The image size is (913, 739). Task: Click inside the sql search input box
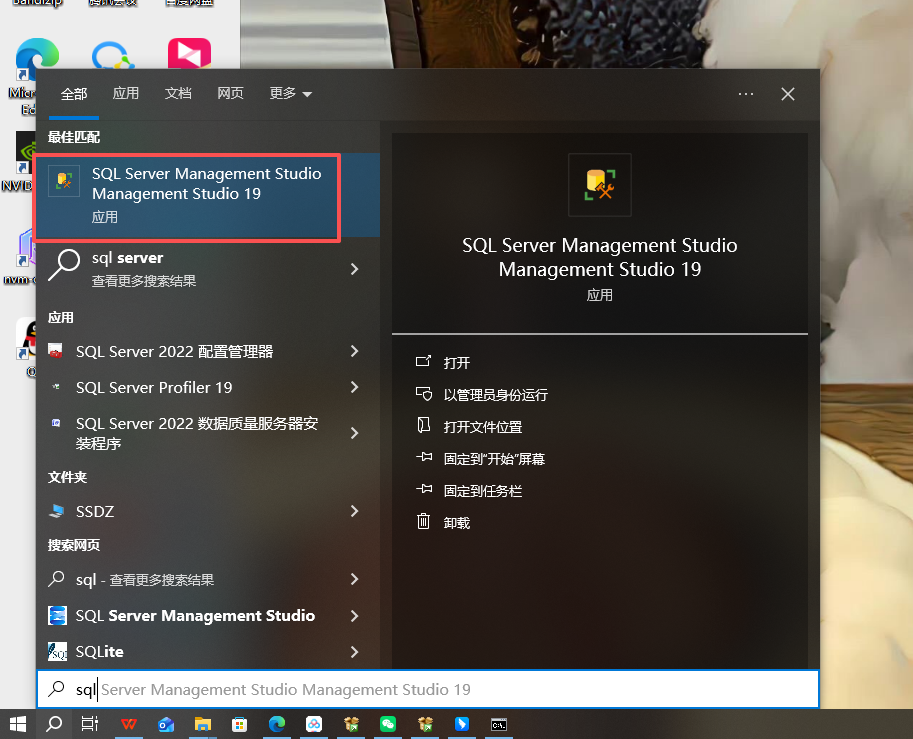click(x=428, y=690)
